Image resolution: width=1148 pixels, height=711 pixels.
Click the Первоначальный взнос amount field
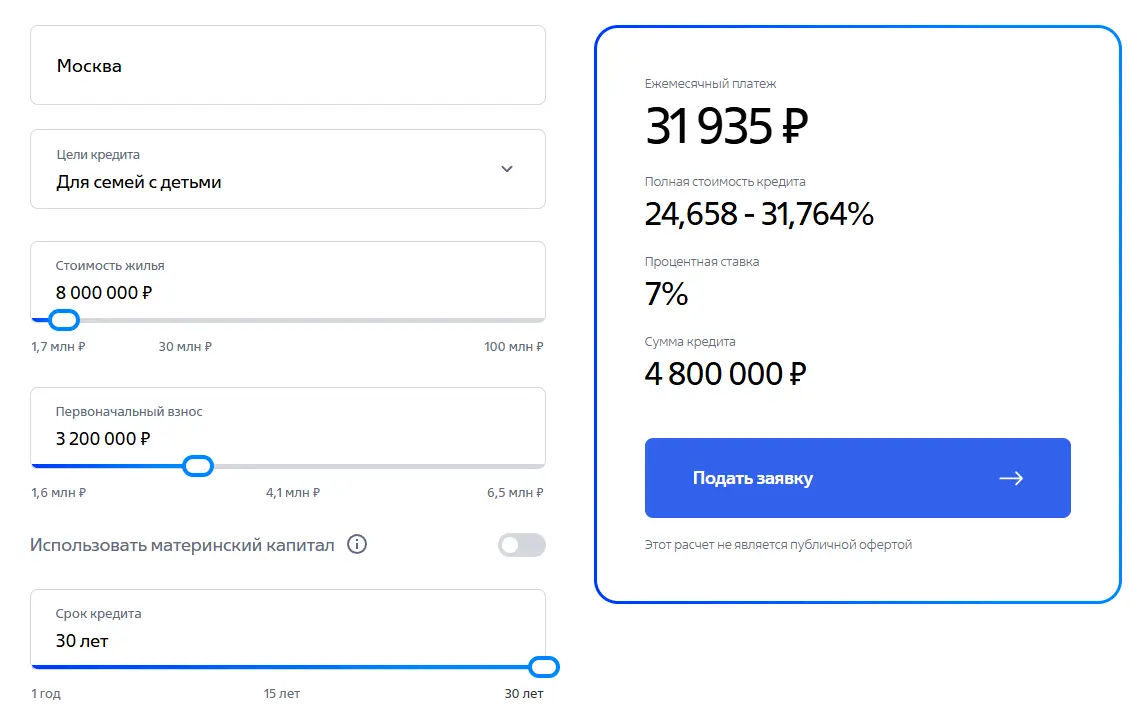tap(288, 427)
